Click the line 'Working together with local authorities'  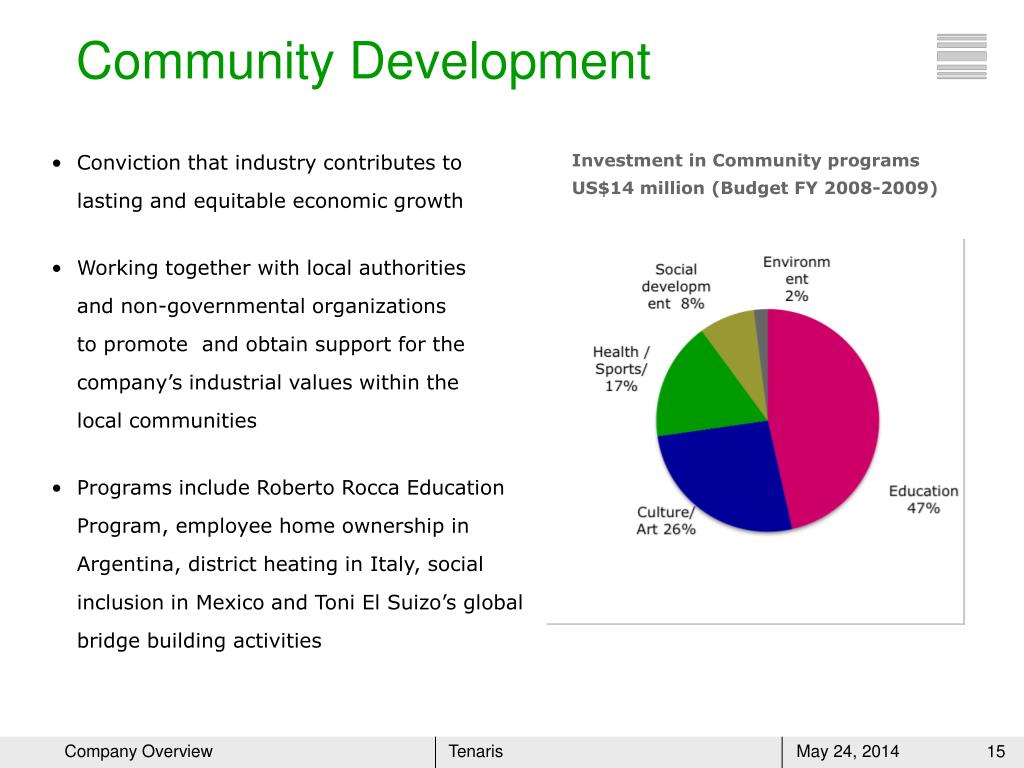271,268
